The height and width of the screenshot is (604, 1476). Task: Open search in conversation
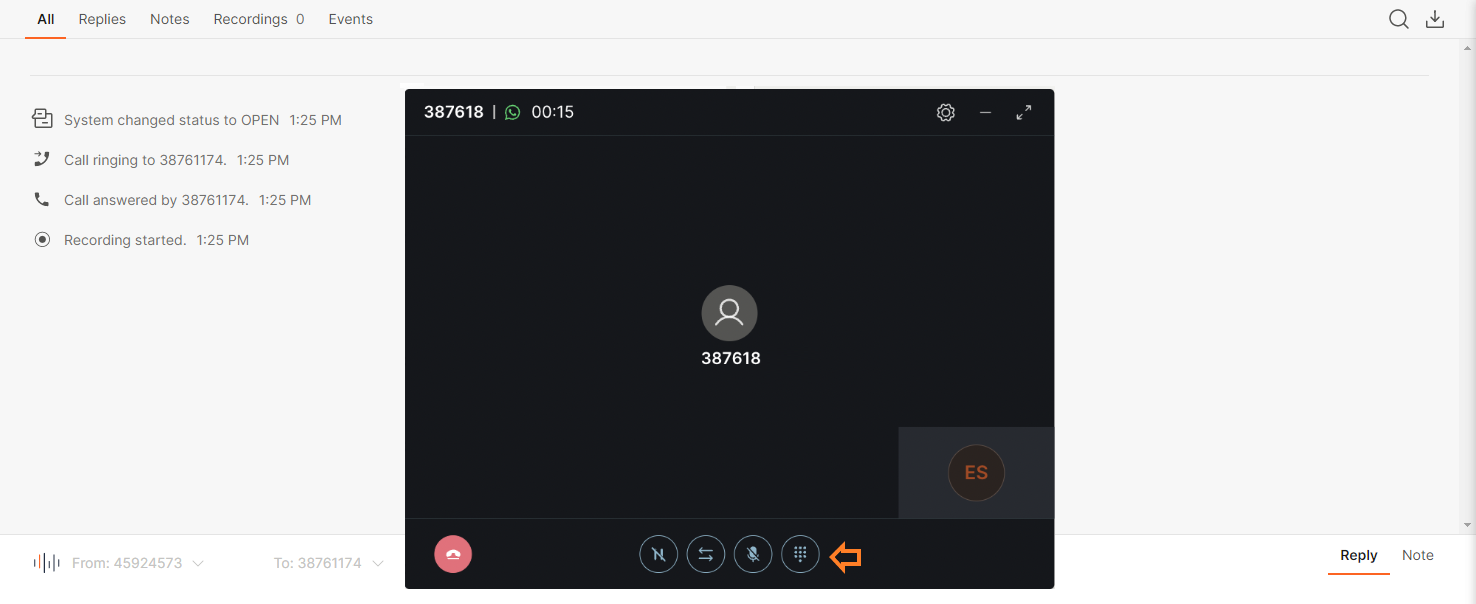point(1398,19)
